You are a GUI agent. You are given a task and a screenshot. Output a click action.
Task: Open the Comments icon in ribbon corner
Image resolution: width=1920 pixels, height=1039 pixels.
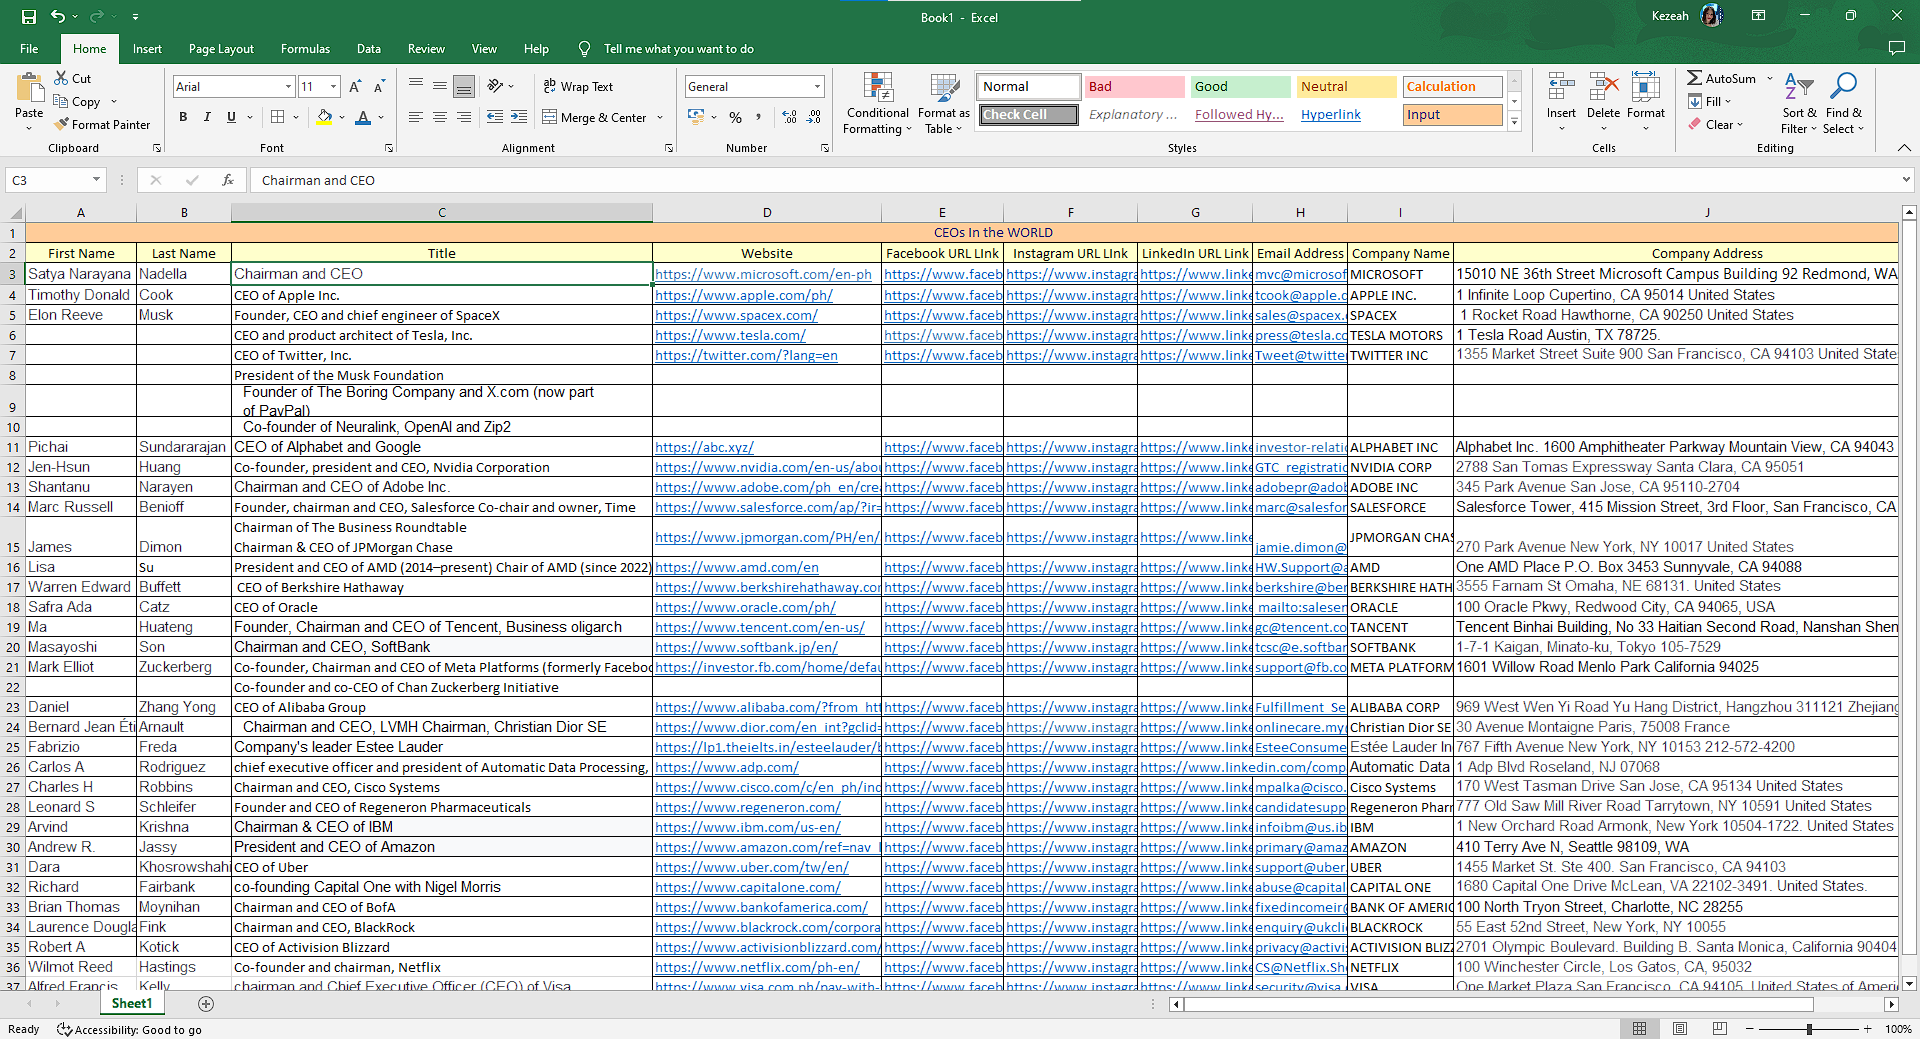[x=1896, y=48]
